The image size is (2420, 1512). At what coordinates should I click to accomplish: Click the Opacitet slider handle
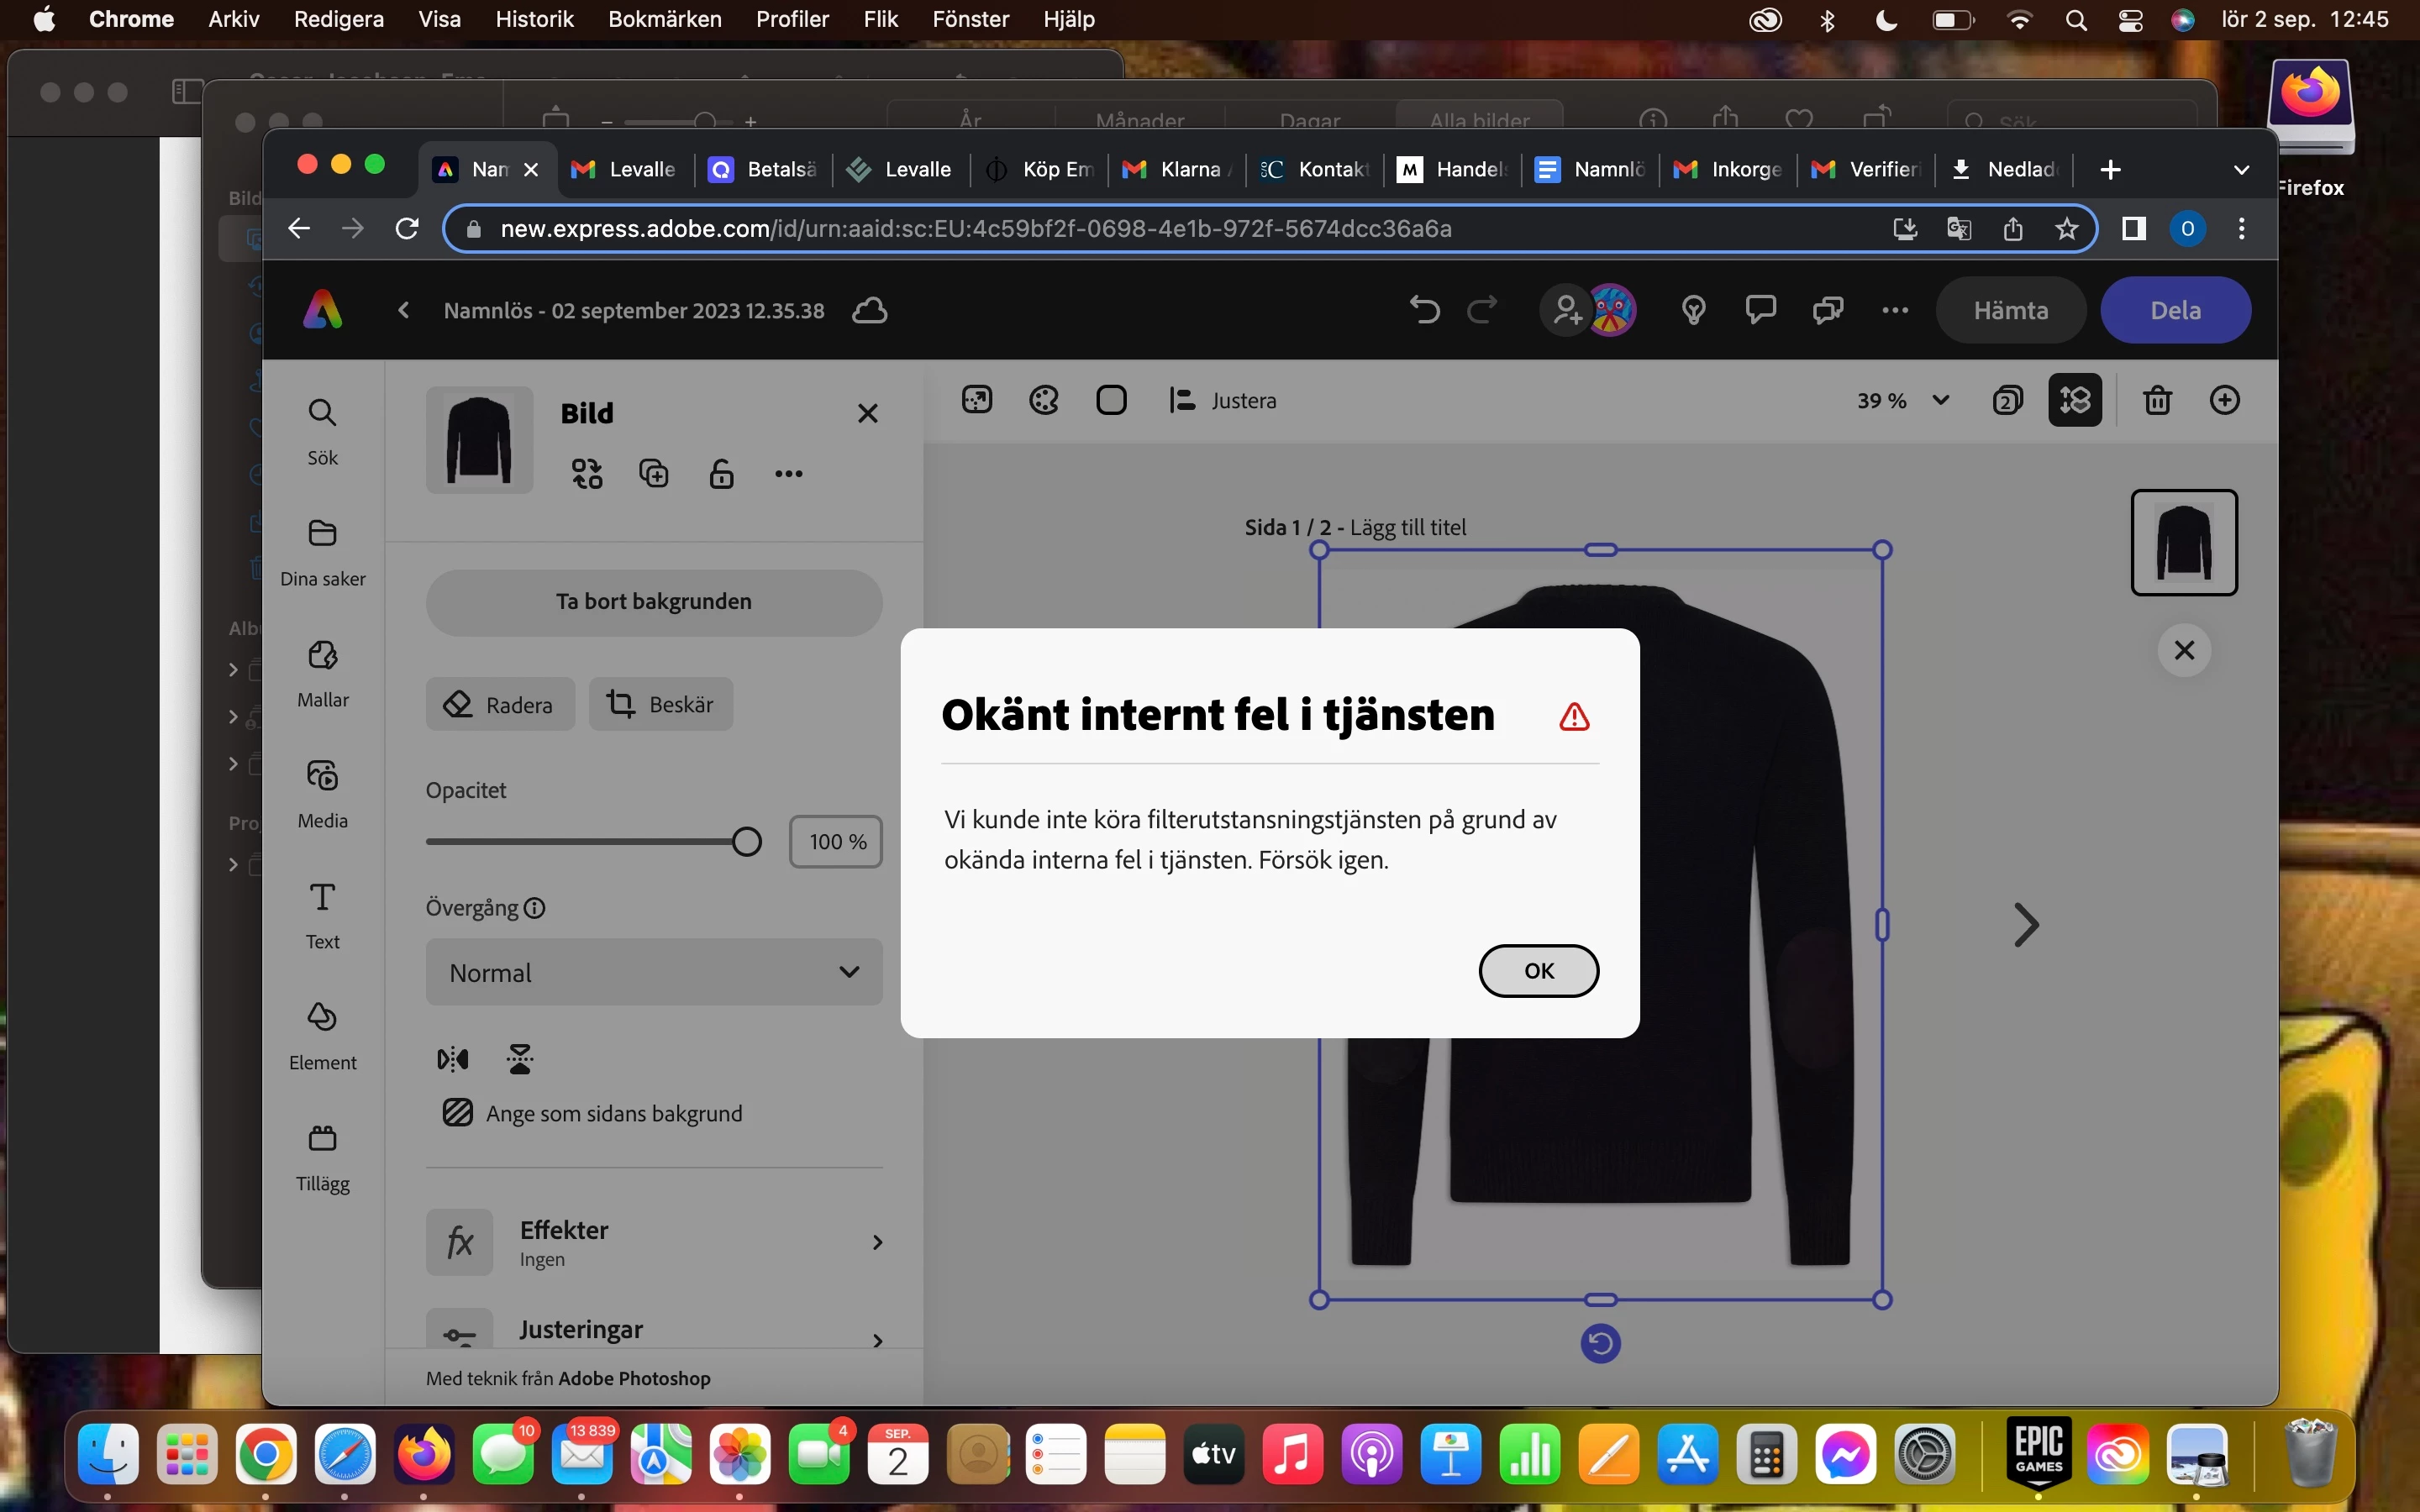(746, 842)
